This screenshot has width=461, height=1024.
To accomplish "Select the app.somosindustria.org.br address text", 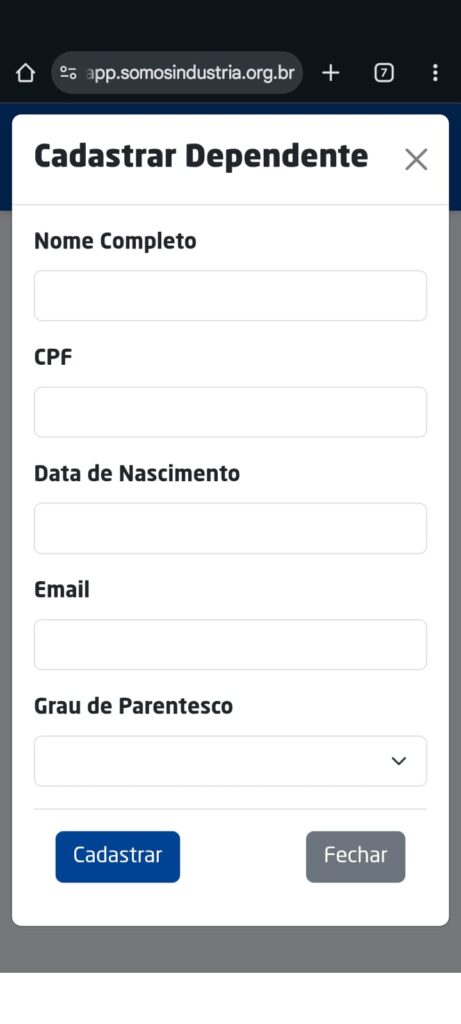I will pyautogui.click(x=190, y=73).
